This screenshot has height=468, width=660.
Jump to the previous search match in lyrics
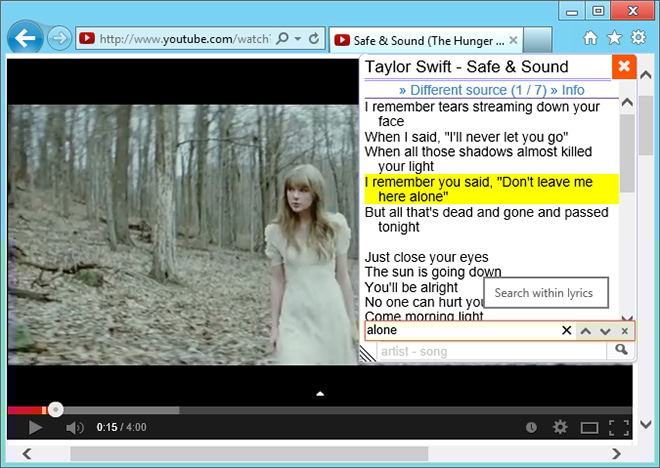tap(586, 331)
